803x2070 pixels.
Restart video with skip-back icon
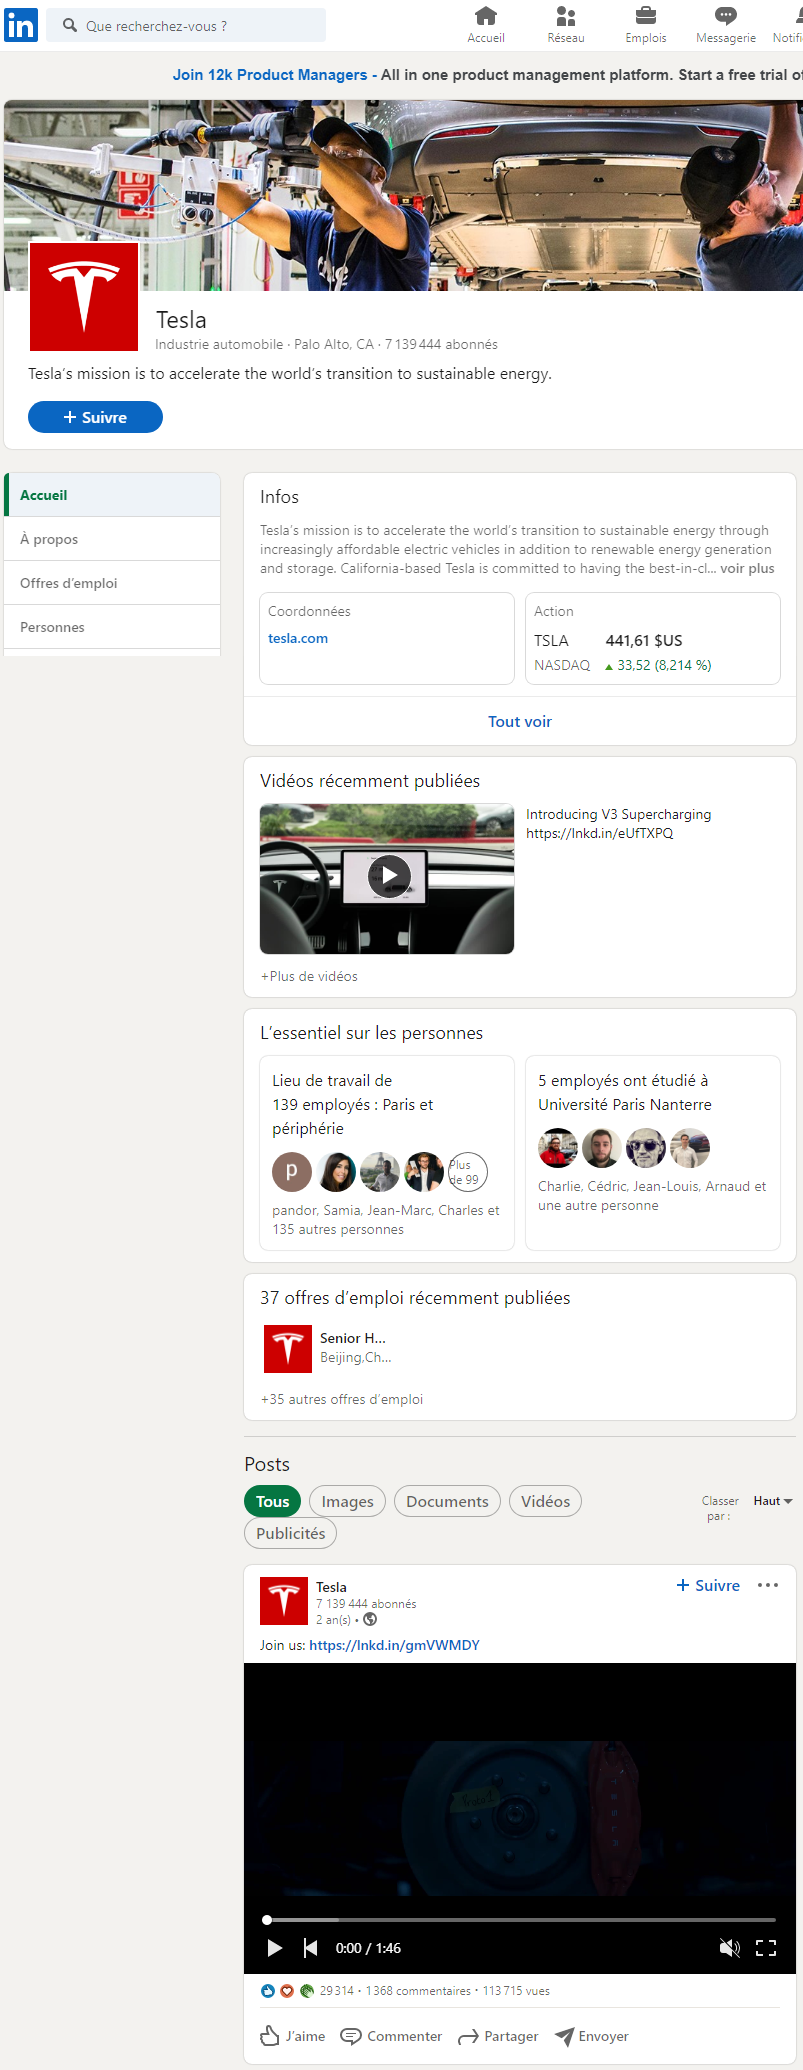pos(310,1948)
